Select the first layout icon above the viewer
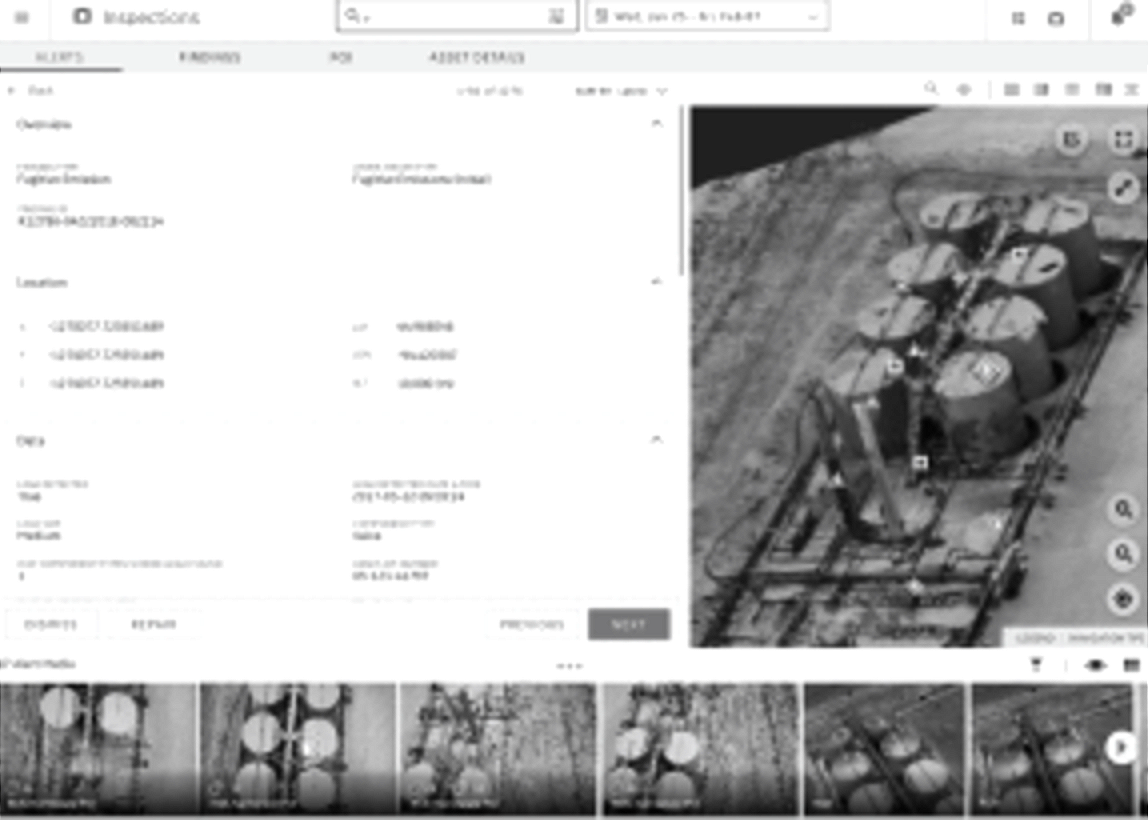 click(x=1012, y=90)
